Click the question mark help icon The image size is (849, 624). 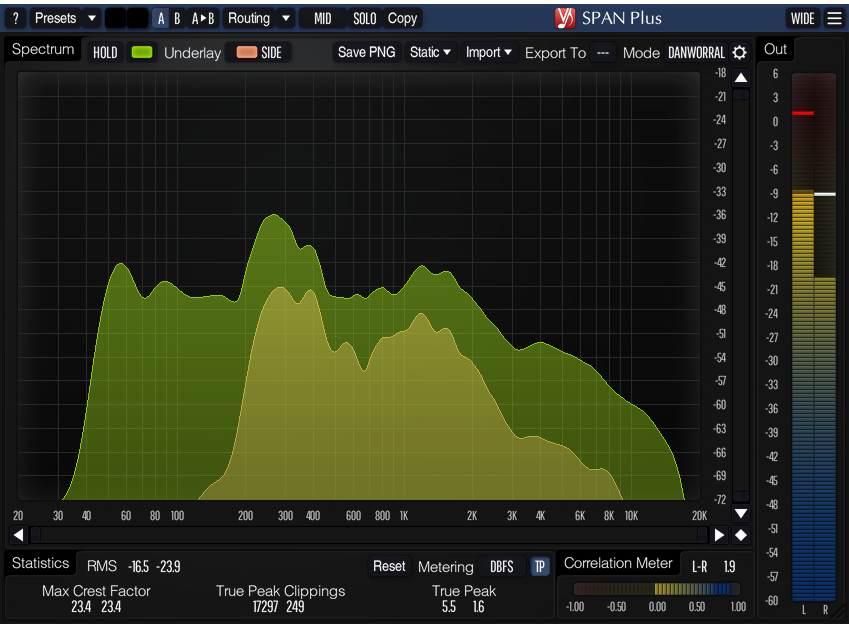pyautogui.click(x=15, y=18)
